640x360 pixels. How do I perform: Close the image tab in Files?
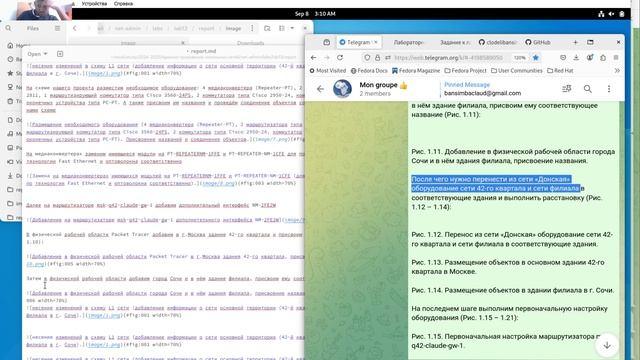(x=183, y=43)
